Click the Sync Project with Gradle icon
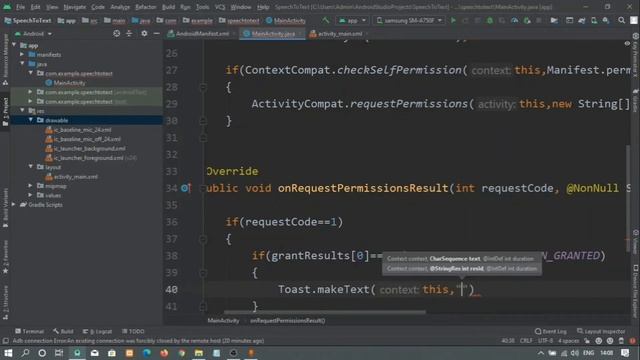Screen dimensions: 640x360 (582, 20)
